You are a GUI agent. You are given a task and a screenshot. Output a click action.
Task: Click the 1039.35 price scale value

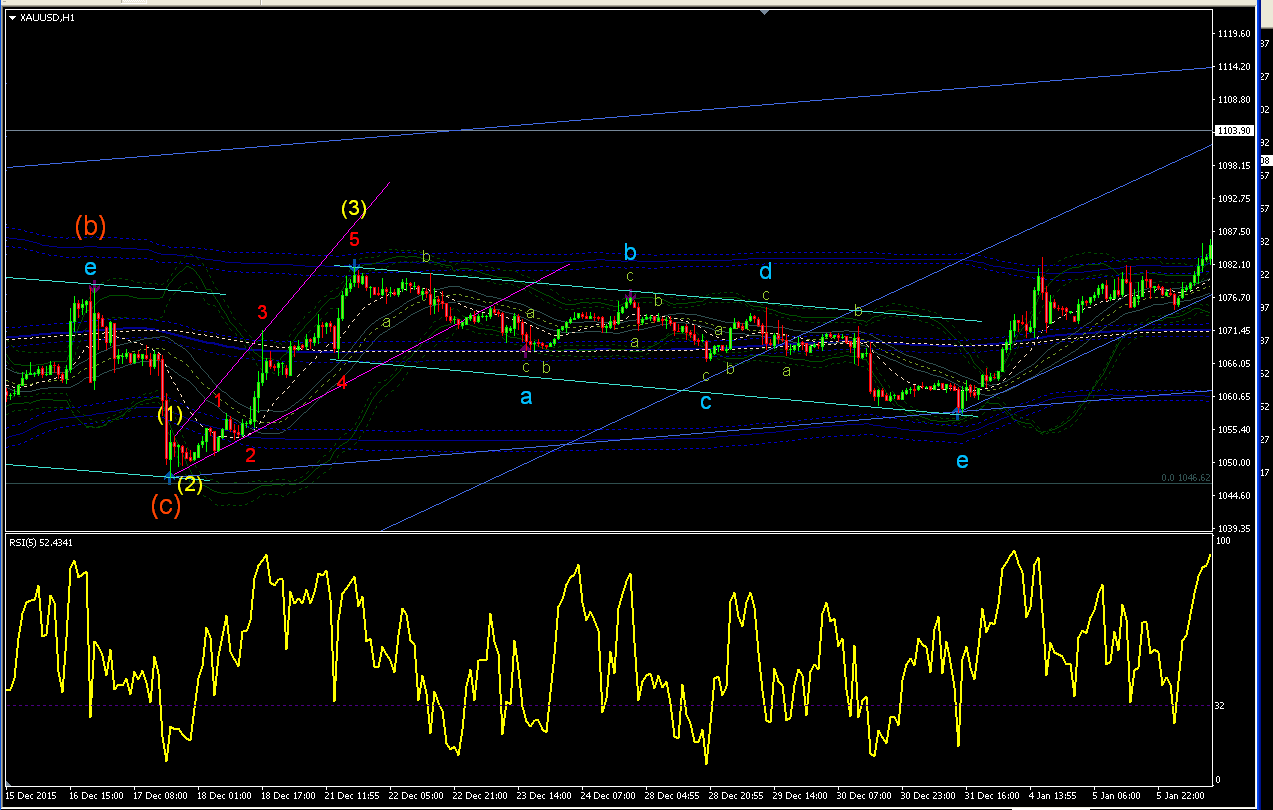pos(1235,529)
